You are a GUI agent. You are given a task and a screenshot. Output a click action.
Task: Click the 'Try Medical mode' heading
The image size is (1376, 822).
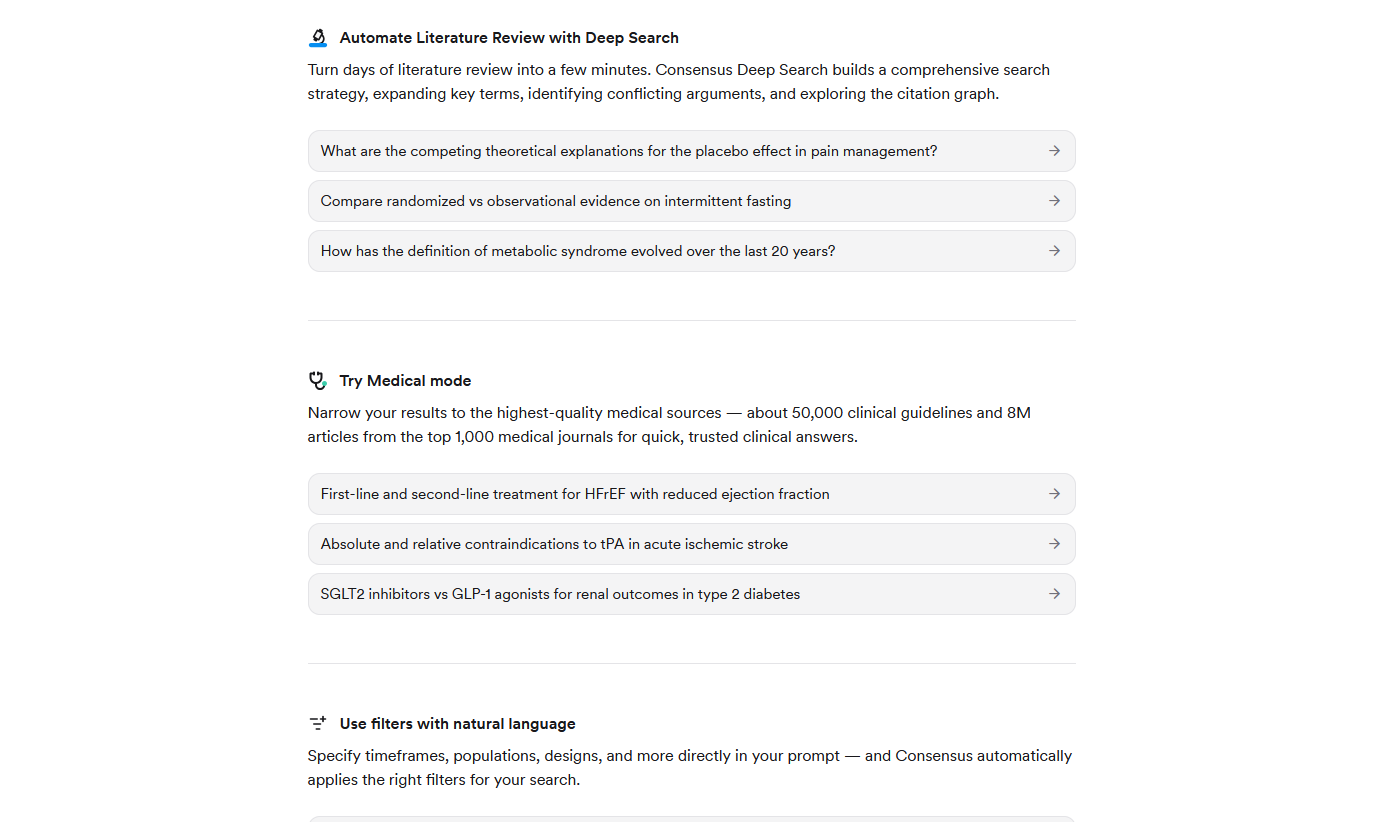point(405,381)
